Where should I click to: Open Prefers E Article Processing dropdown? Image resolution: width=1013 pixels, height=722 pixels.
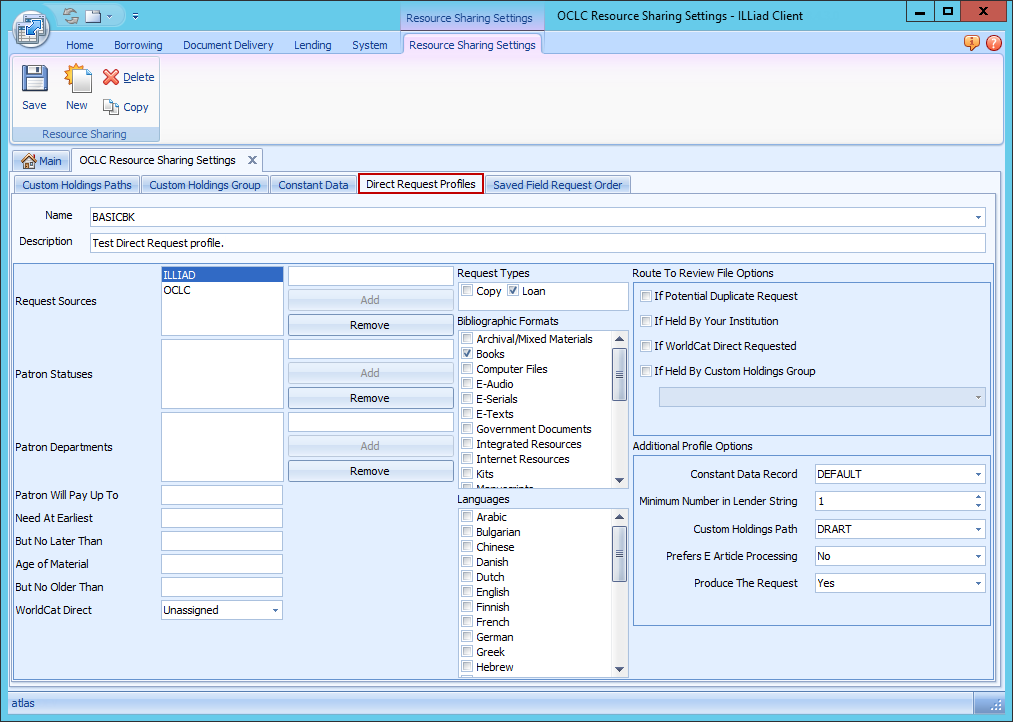point(978,556)
